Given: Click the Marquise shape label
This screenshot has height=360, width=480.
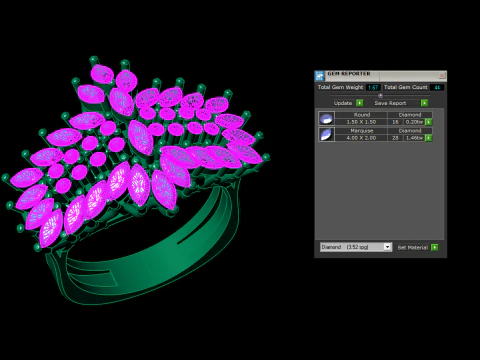Looking at the screenshot, I should [362, 131].
